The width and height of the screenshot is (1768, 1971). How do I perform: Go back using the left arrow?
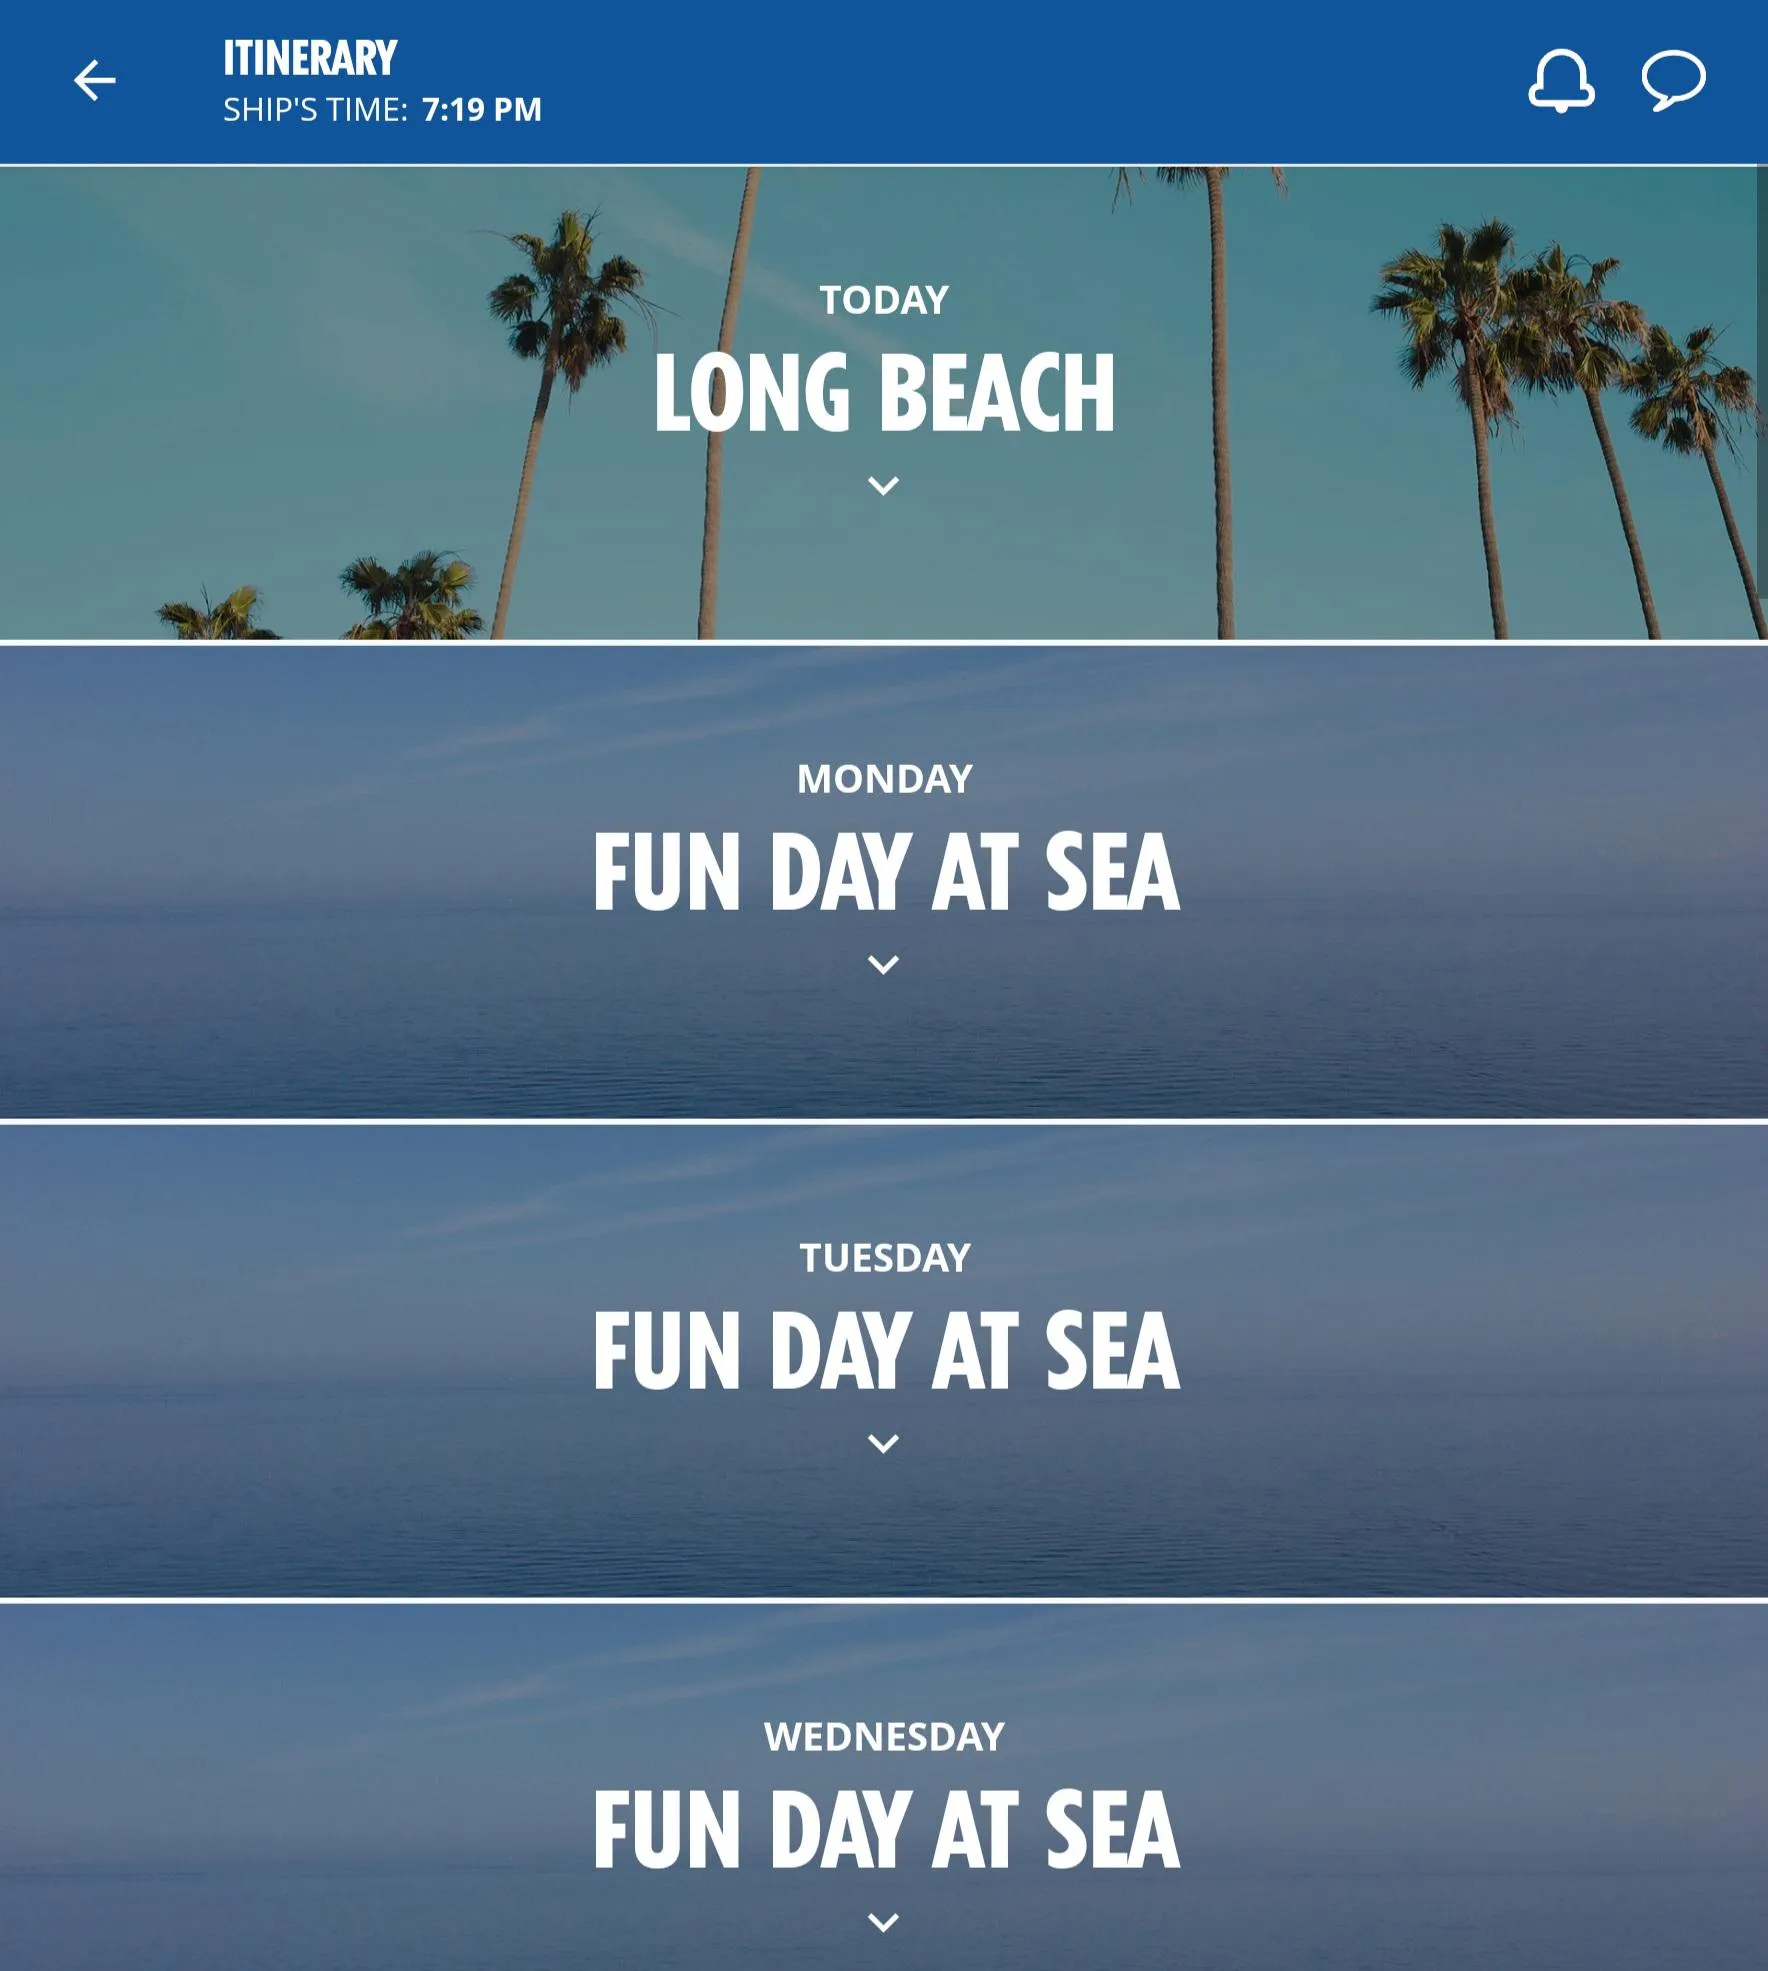pyautogui.click(x=95, y=80)
